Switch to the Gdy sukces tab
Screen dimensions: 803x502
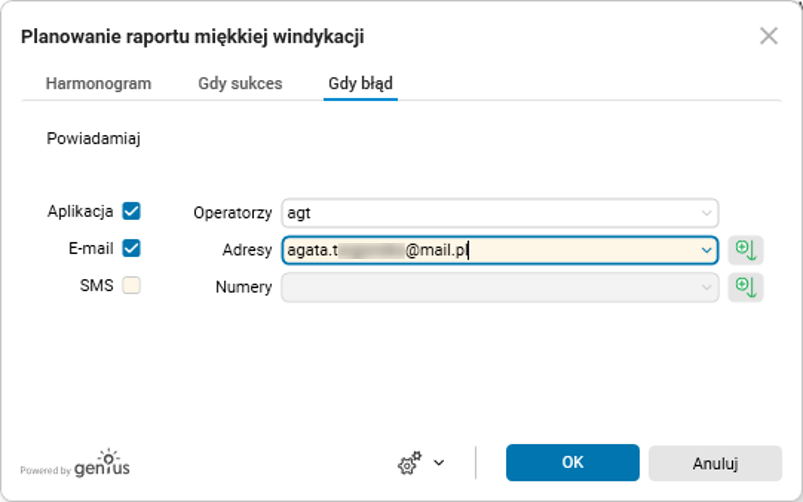(x=240, y=83)
